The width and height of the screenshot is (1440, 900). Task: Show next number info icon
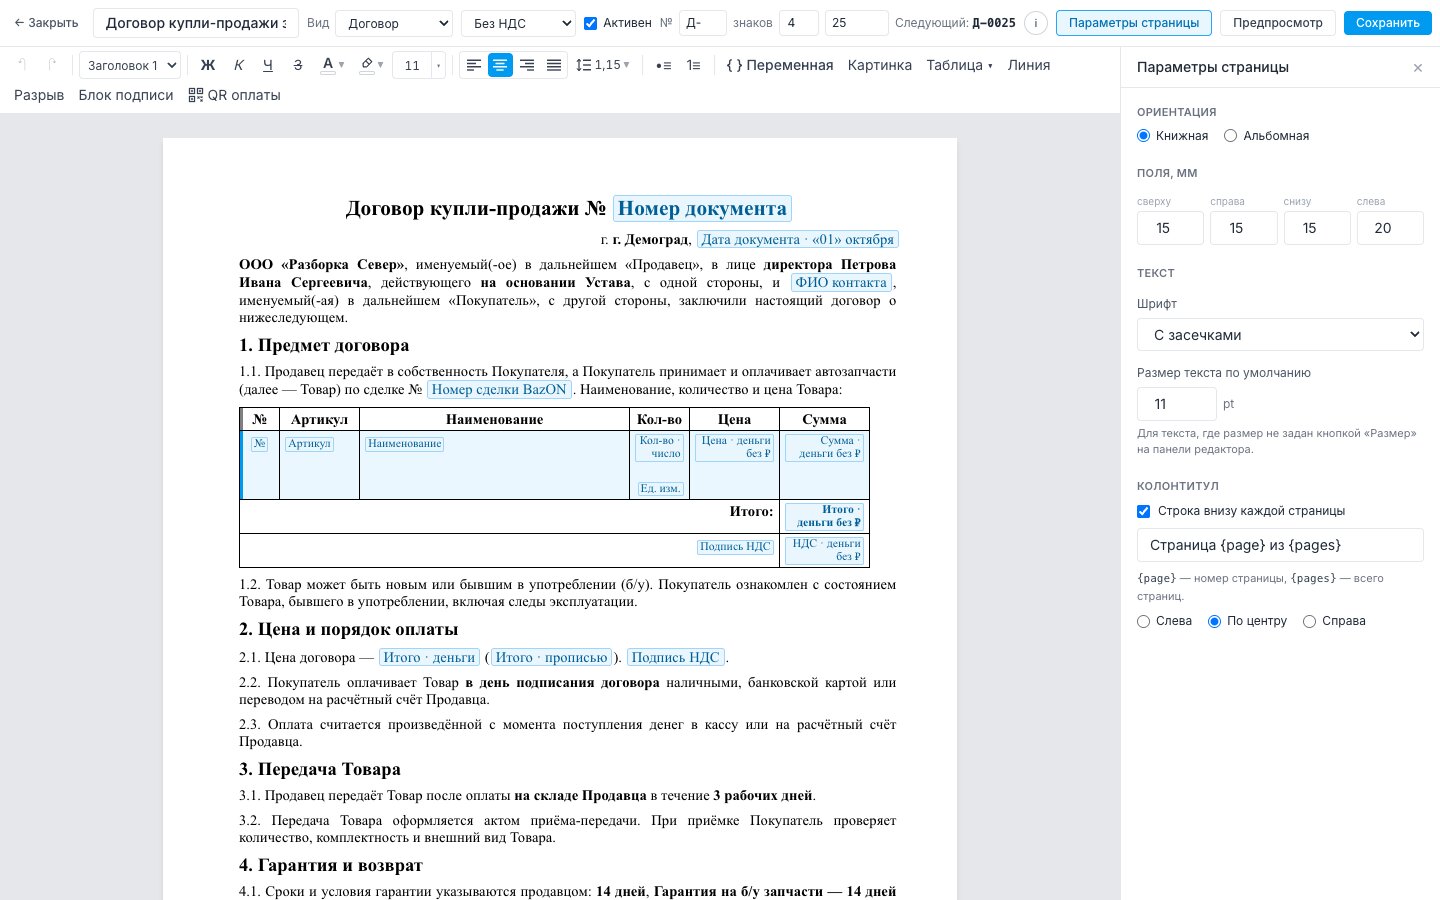tap(1036, 23)
